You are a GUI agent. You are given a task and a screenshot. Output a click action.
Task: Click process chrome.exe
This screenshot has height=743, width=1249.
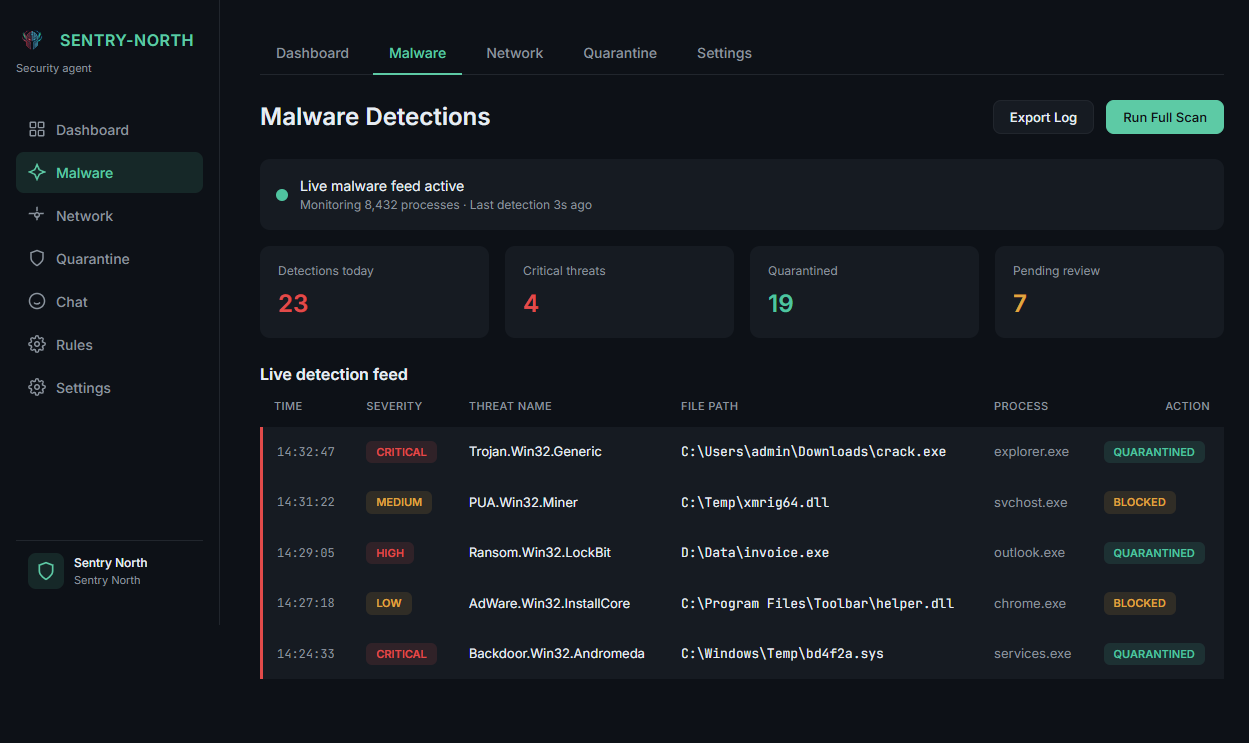pos(1030,603)
